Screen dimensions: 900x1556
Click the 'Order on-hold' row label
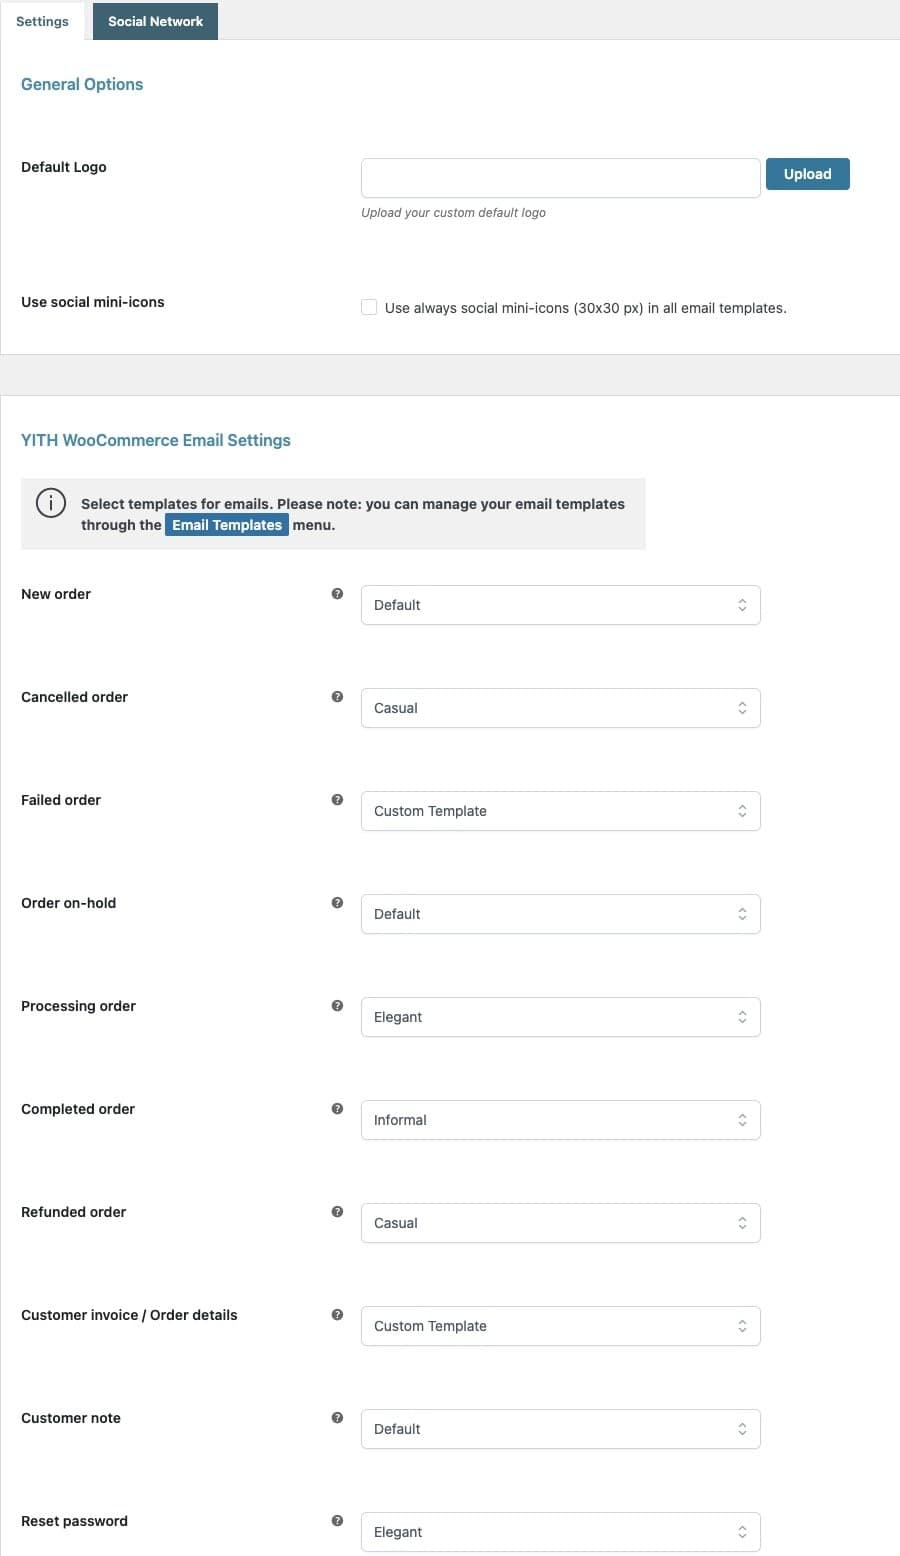69,903
